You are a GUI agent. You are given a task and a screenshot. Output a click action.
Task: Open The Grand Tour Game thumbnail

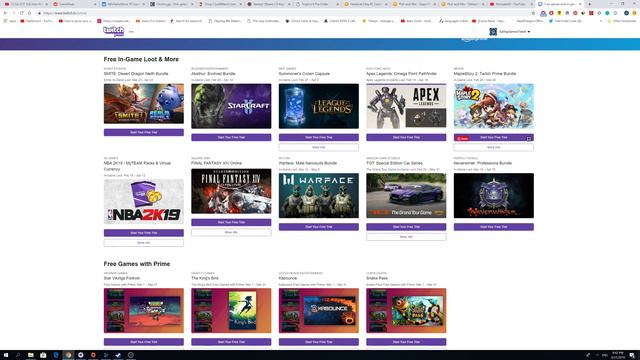(x=406, y=196)
